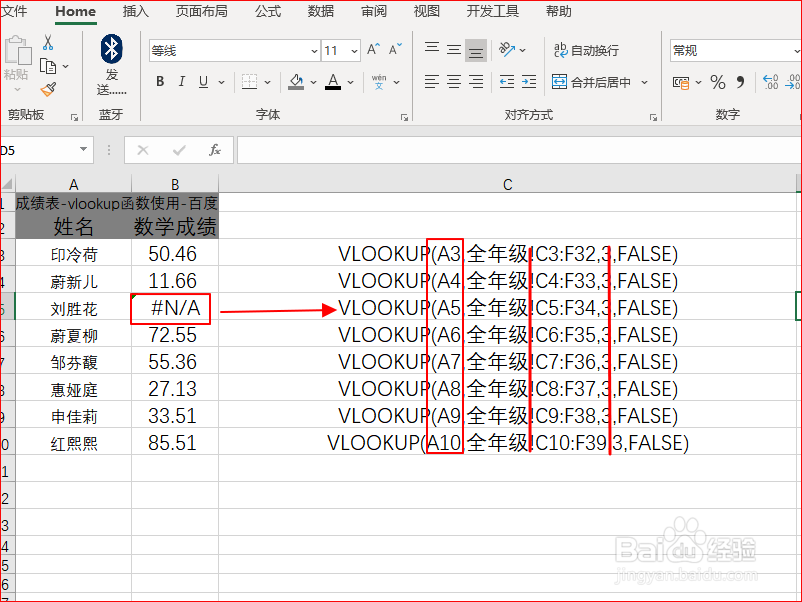This screenshot has height=602, width=802.
Task: Click the Cut scissors icon
Action: pyautogui.click(x=48, y=42)
